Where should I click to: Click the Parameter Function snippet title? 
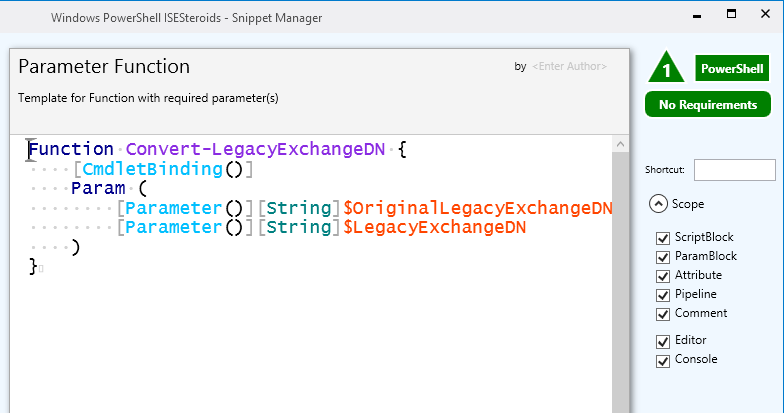104,66
